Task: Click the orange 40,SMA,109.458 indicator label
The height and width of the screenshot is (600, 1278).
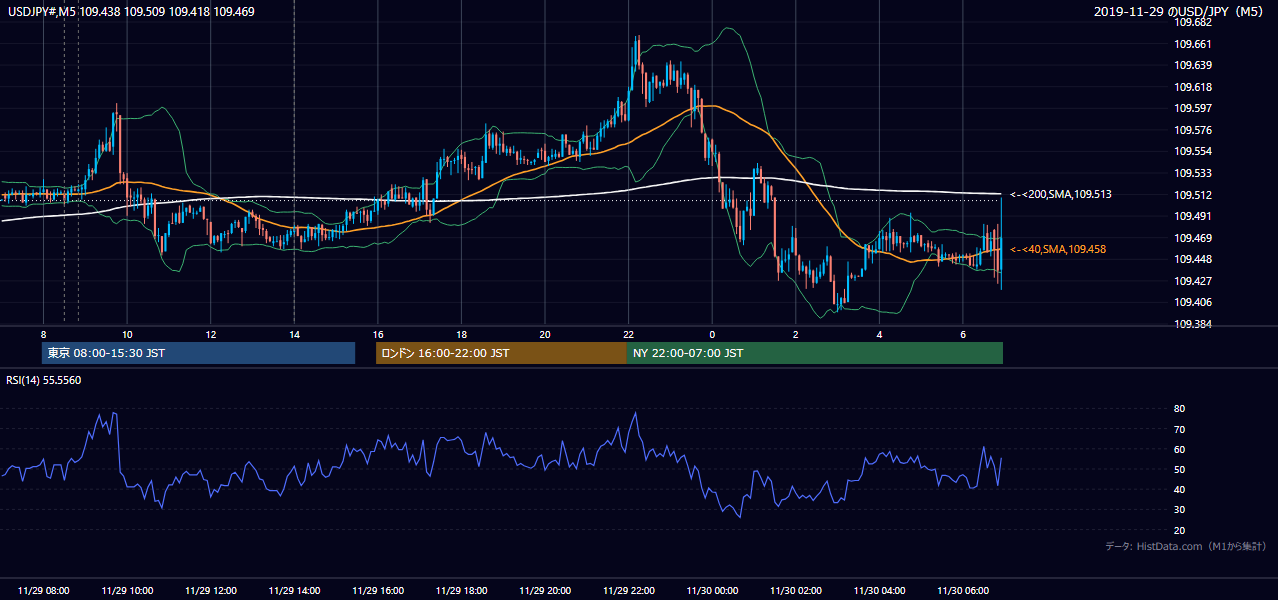Action: [x=1059, y=249]
